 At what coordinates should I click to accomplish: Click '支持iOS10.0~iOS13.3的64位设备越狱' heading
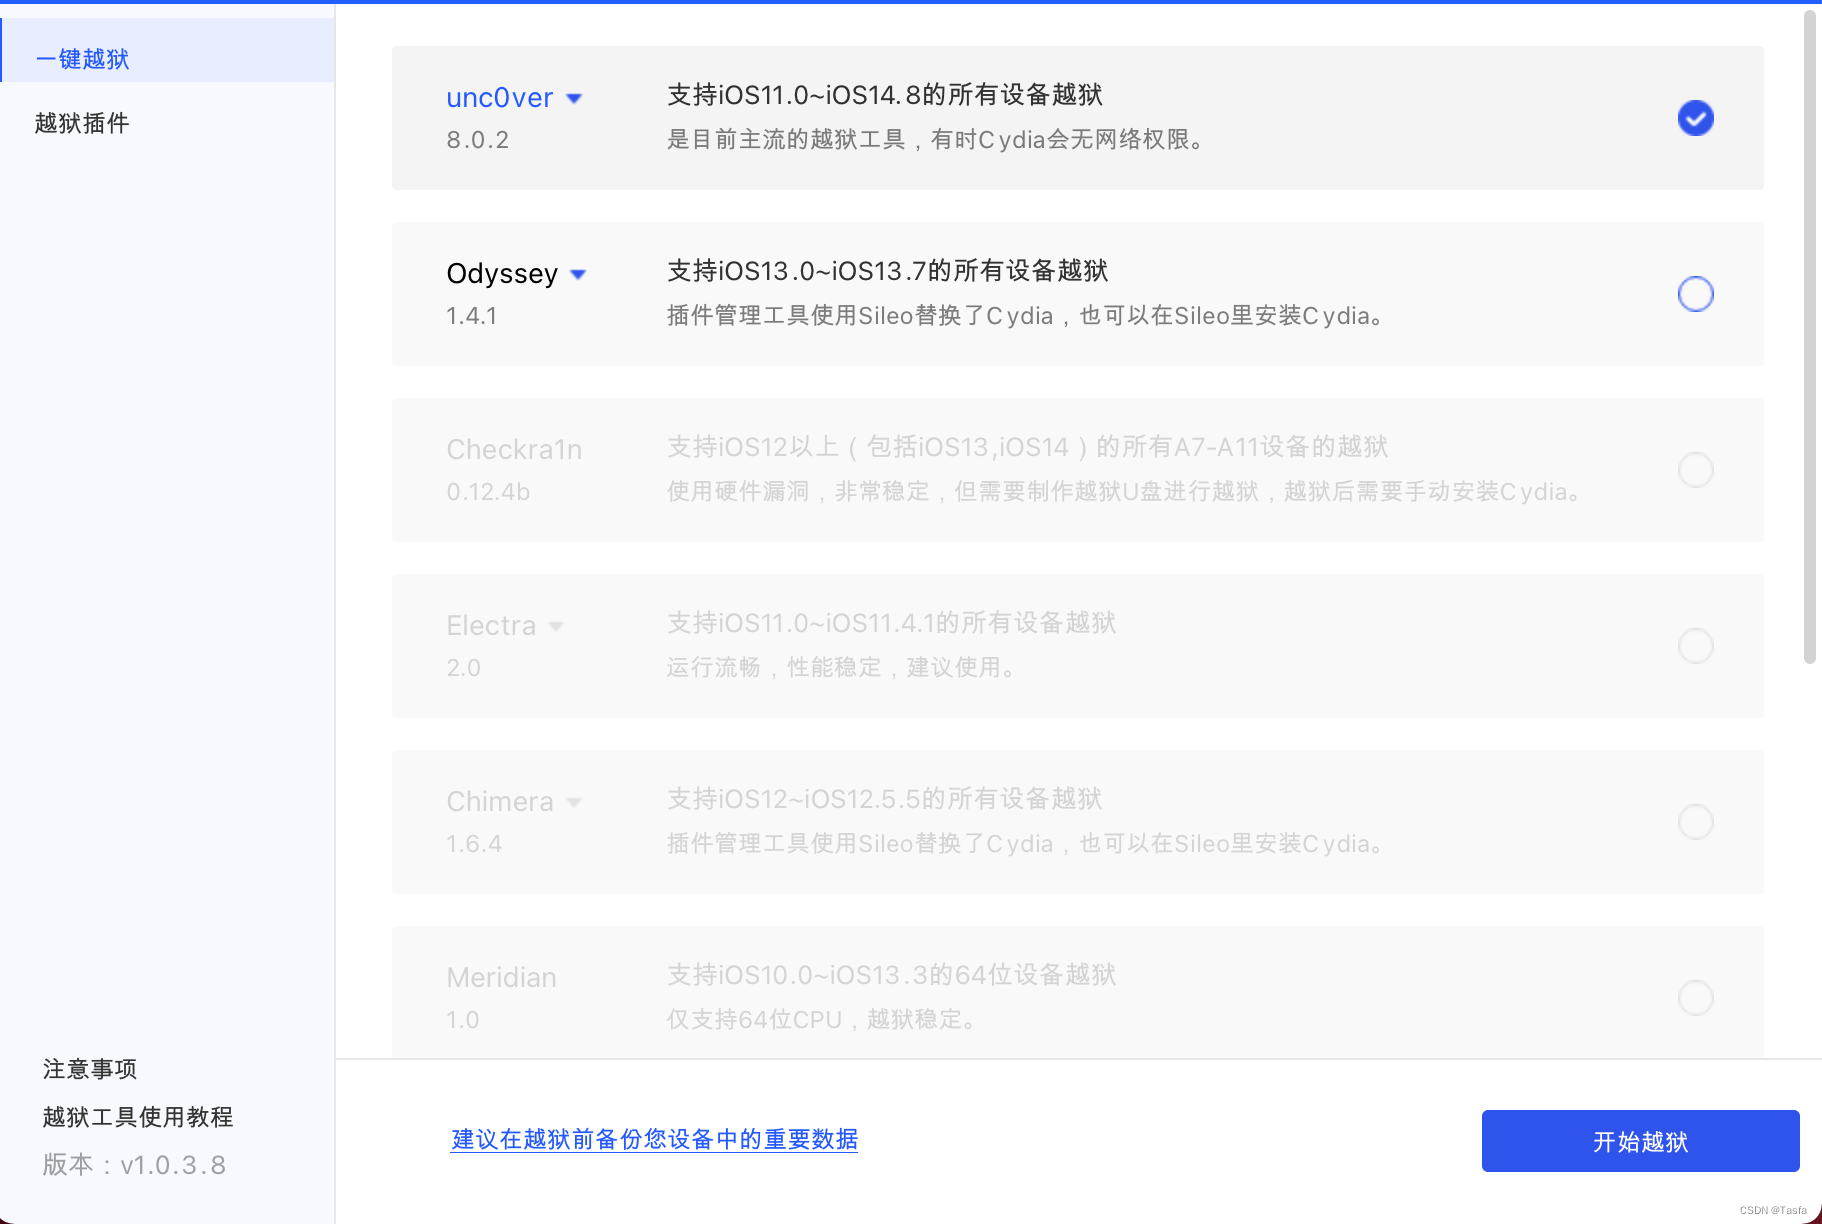(891, 975)
